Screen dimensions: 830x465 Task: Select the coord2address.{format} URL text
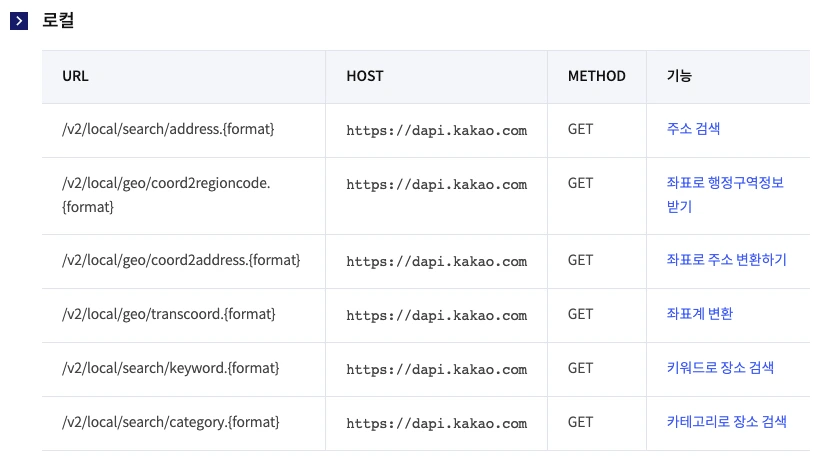[181, 260]
